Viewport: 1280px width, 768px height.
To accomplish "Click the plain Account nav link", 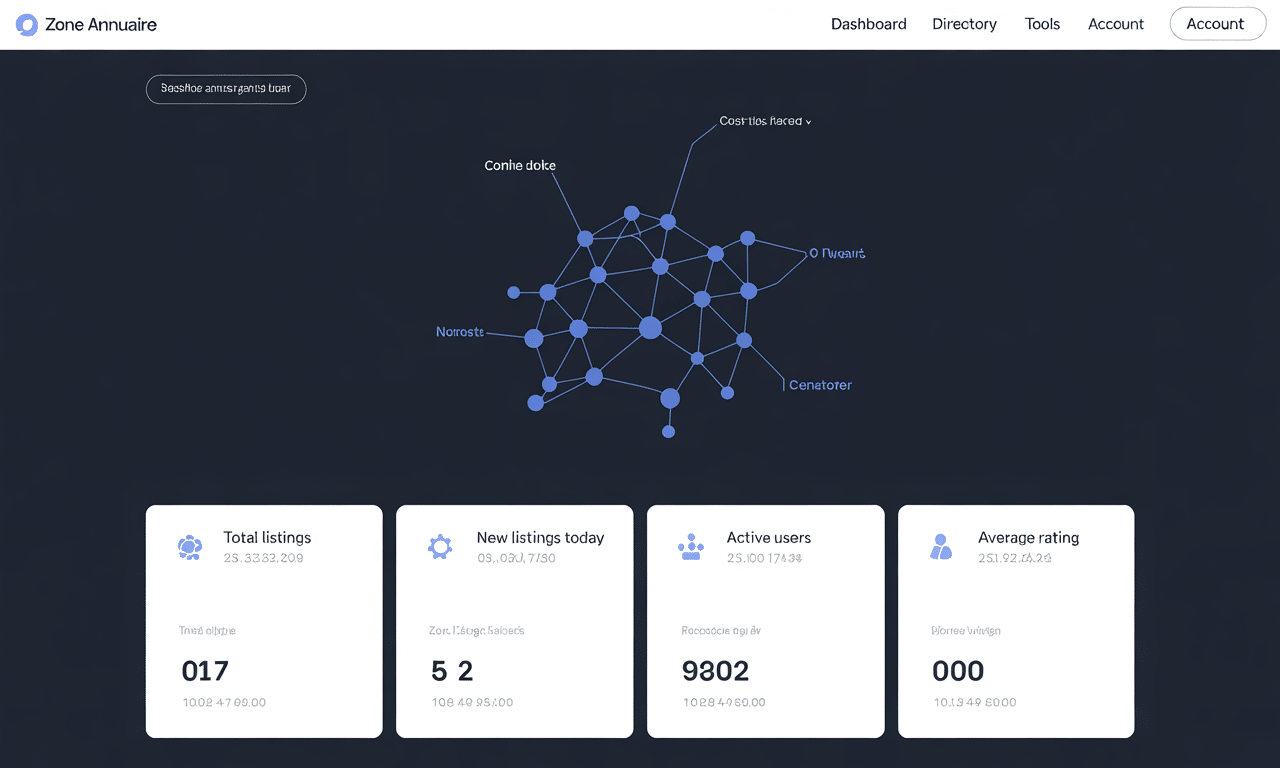I will [x=1115, y=24].
